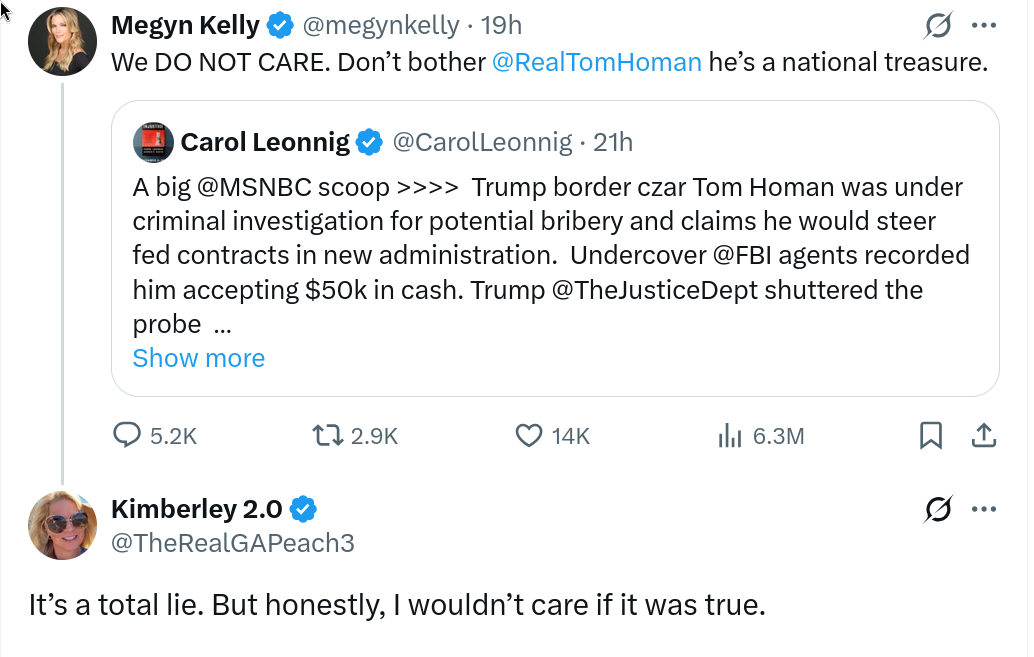Screen dimensions: 1034x657
Task: Click the @megynkelly handle
Action: tap(377, 25)
